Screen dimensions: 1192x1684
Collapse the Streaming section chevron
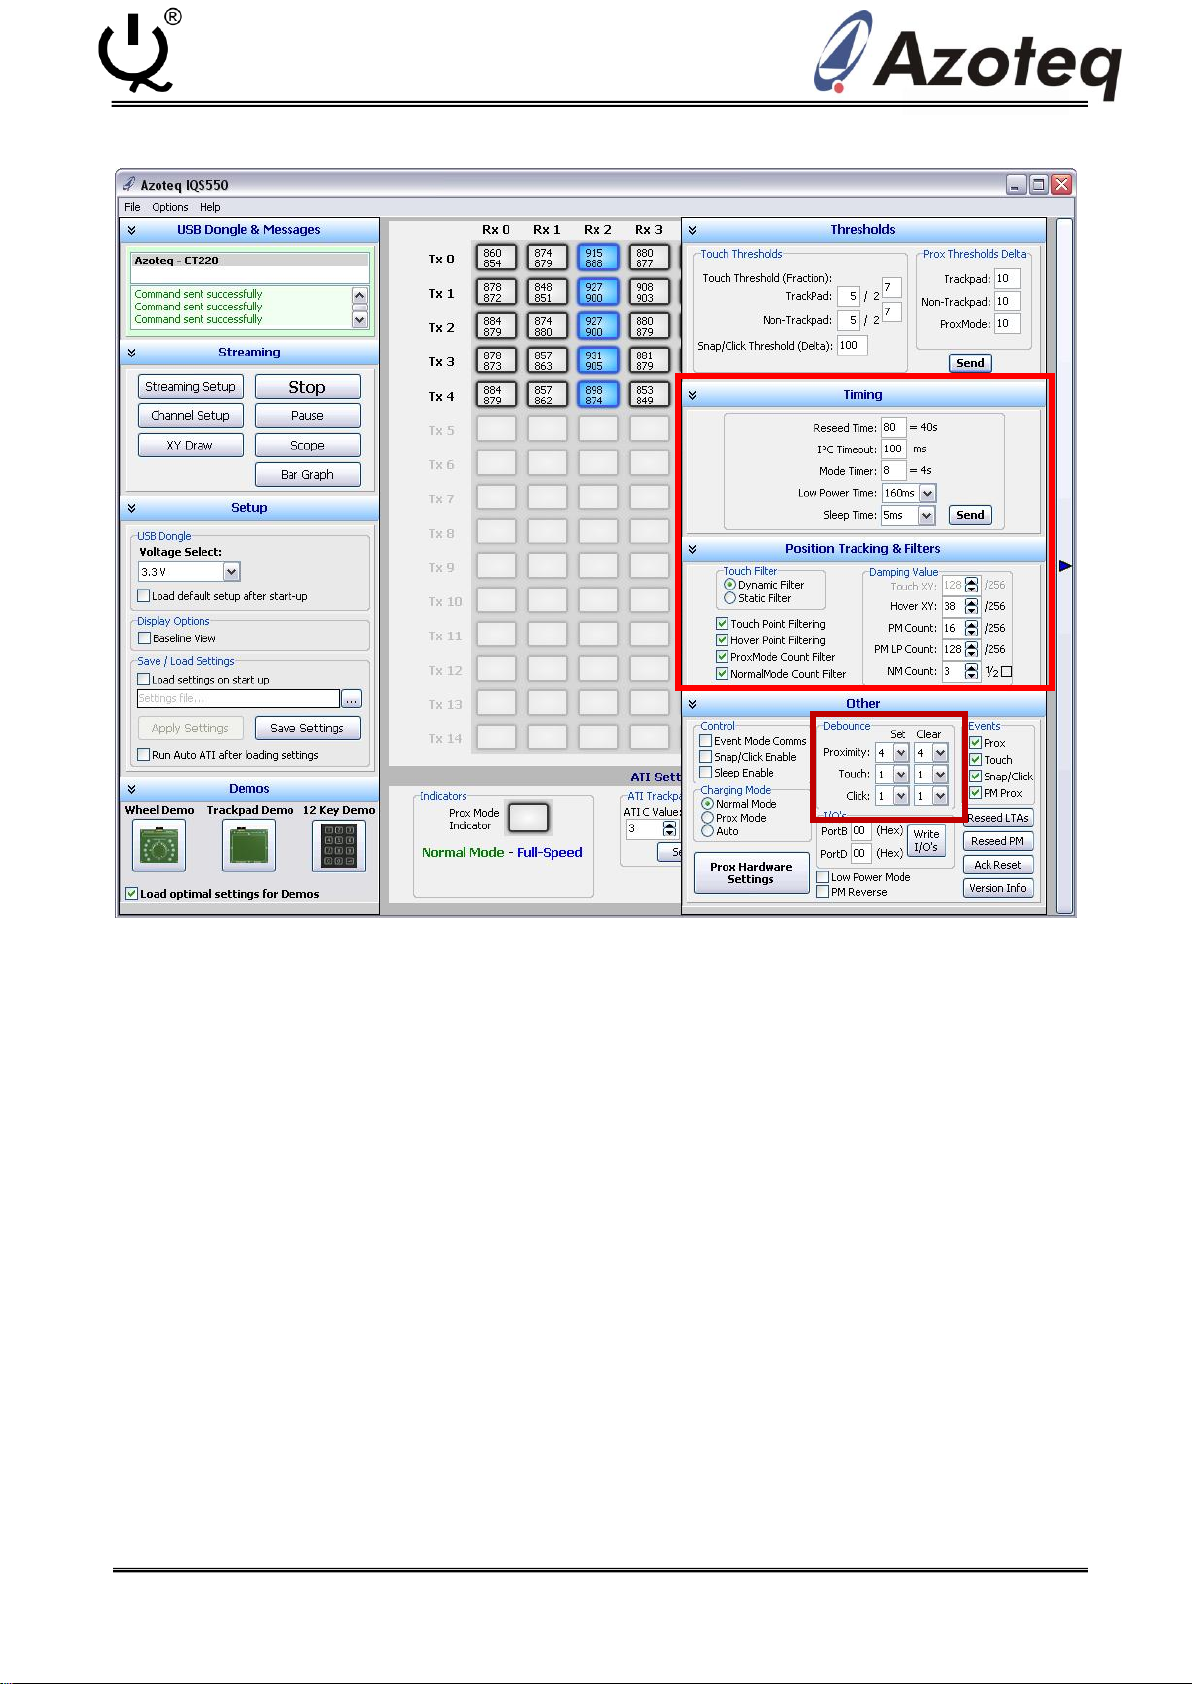[131, 353]
